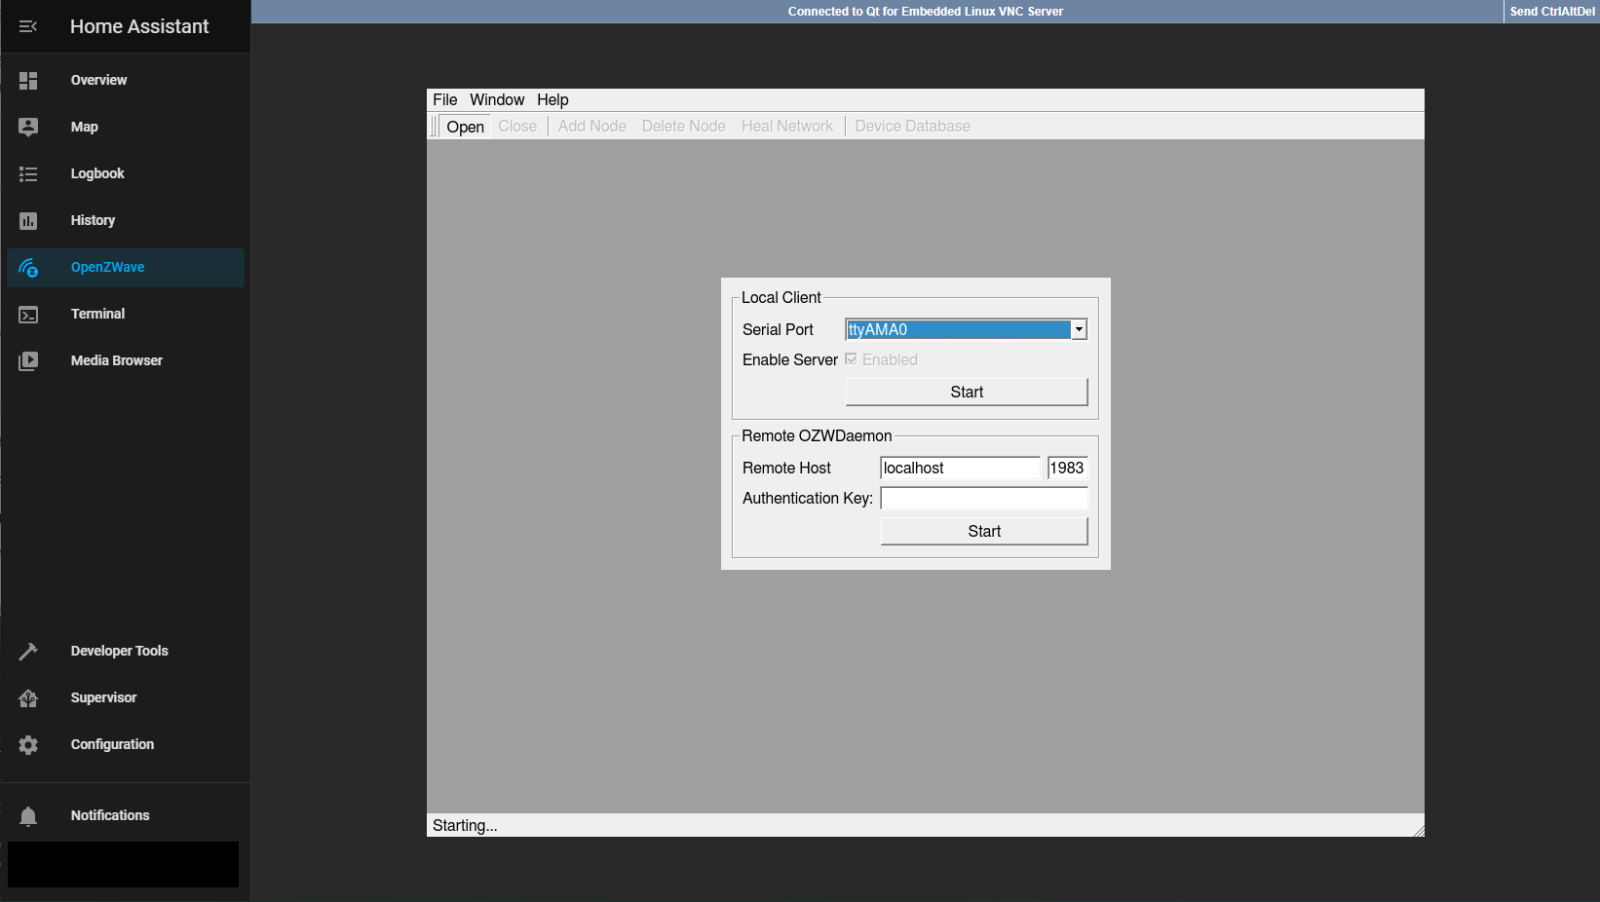
Task: Click the Authentication Key field
Action: coord(984,498)
